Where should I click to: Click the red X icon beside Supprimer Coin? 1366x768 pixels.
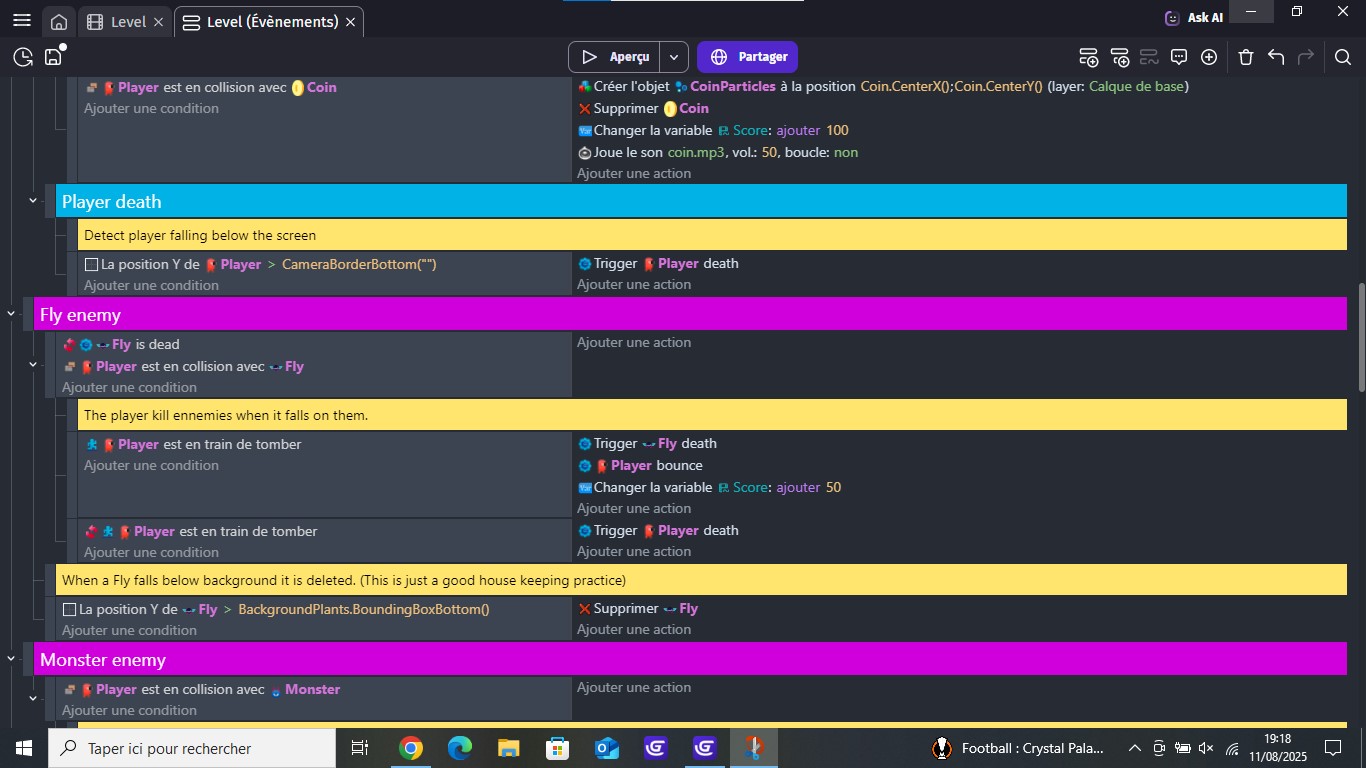585,108
